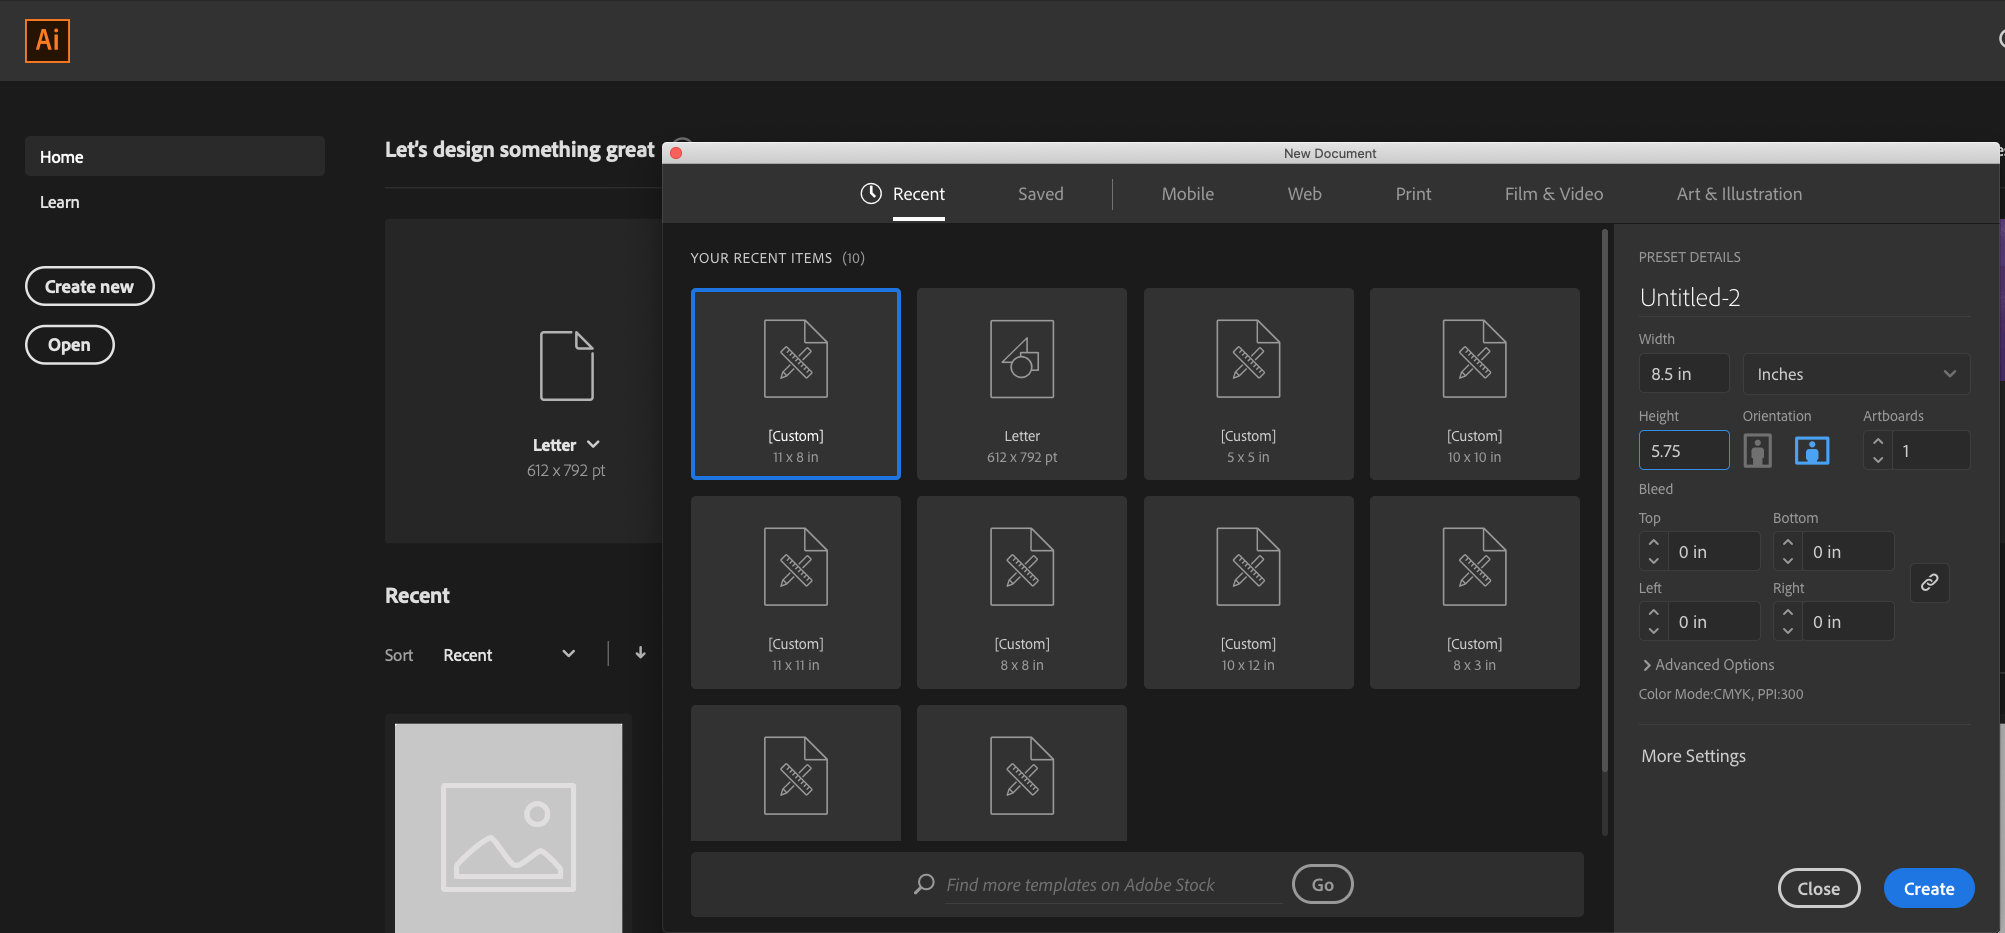Toggle sort direction arrow in Recent section

click(640, 654)
